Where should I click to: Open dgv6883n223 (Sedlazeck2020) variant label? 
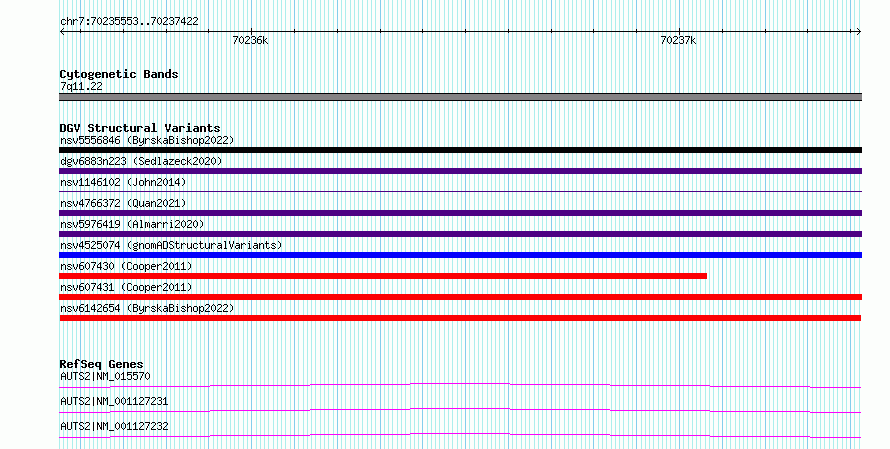coord(141,161)
